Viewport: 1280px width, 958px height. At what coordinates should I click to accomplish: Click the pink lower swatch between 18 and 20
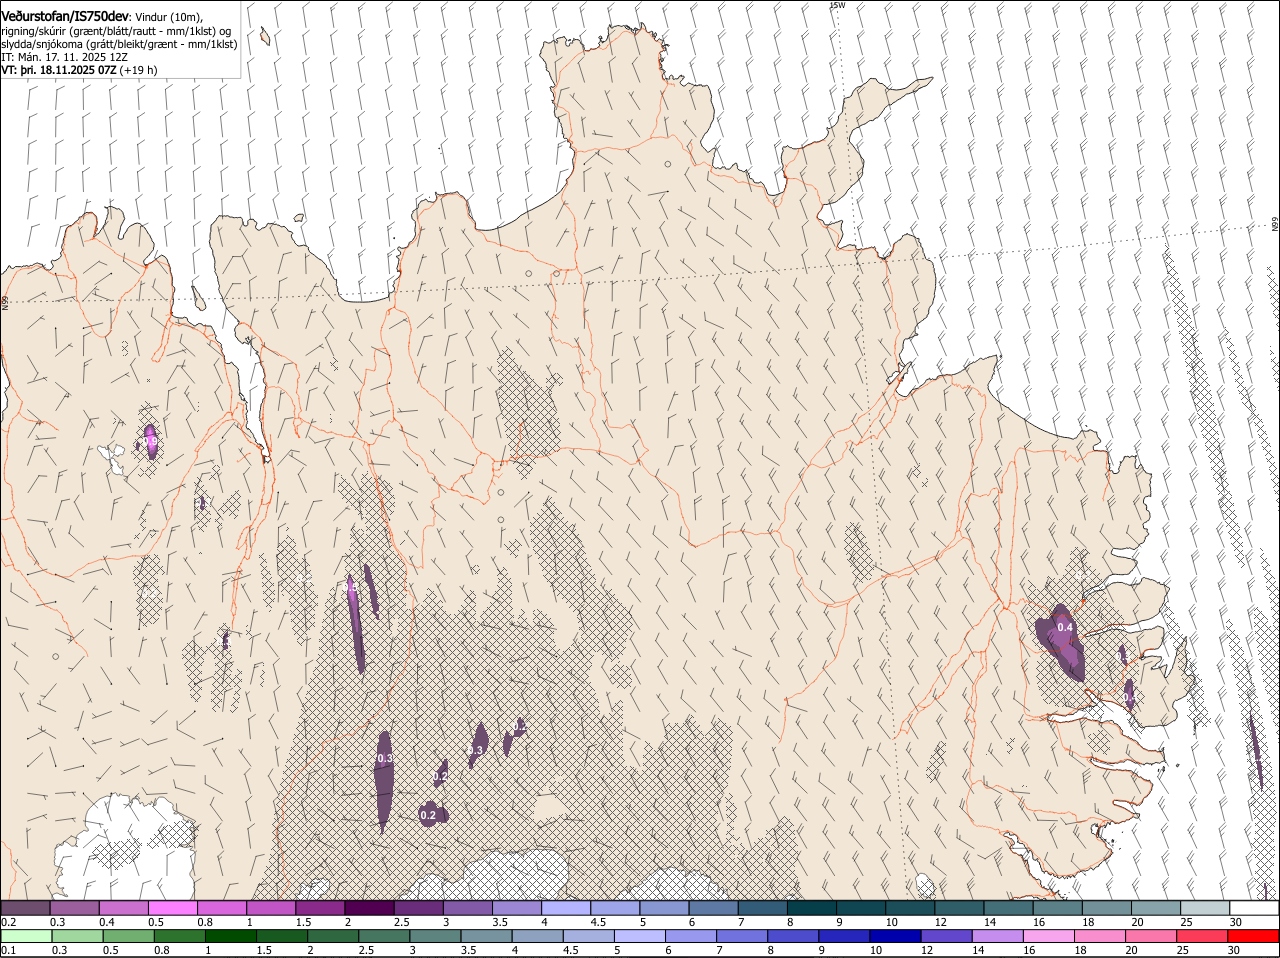tap(1100, 936)
